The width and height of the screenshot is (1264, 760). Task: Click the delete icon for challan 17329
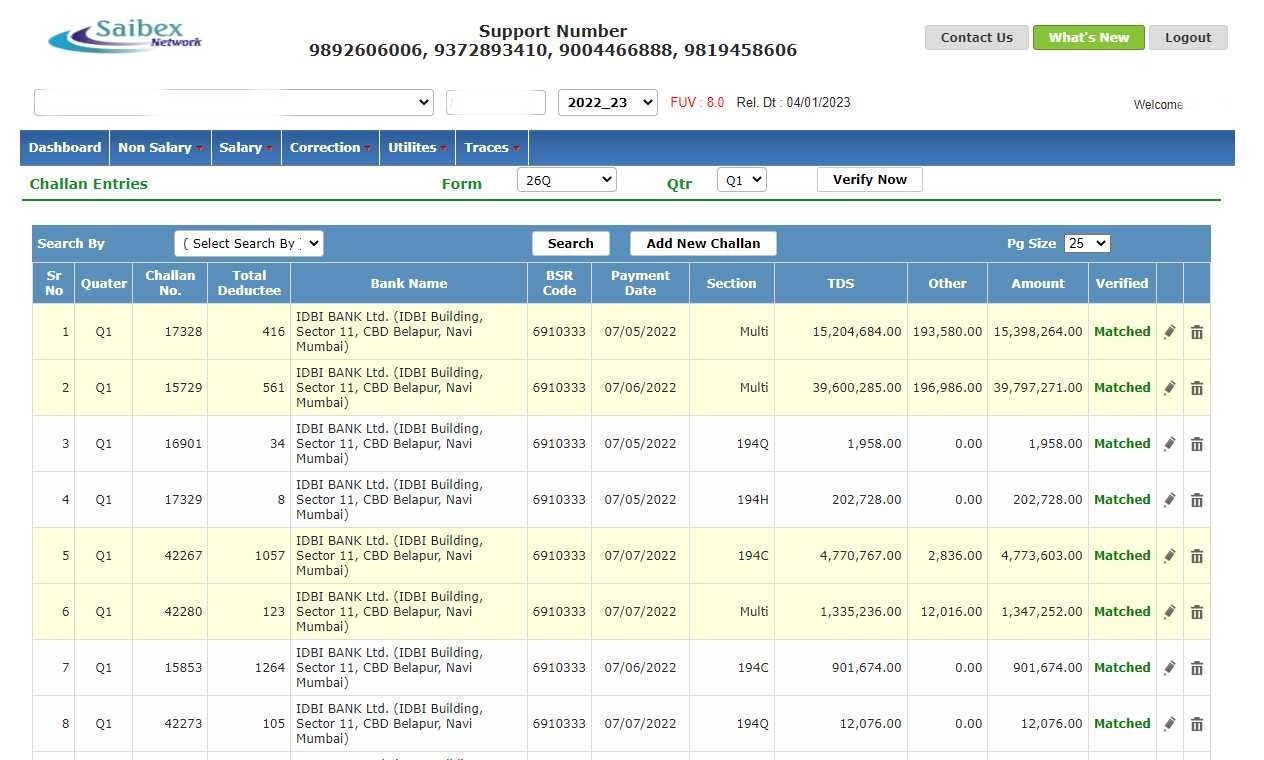click(x=1196, y=499)
